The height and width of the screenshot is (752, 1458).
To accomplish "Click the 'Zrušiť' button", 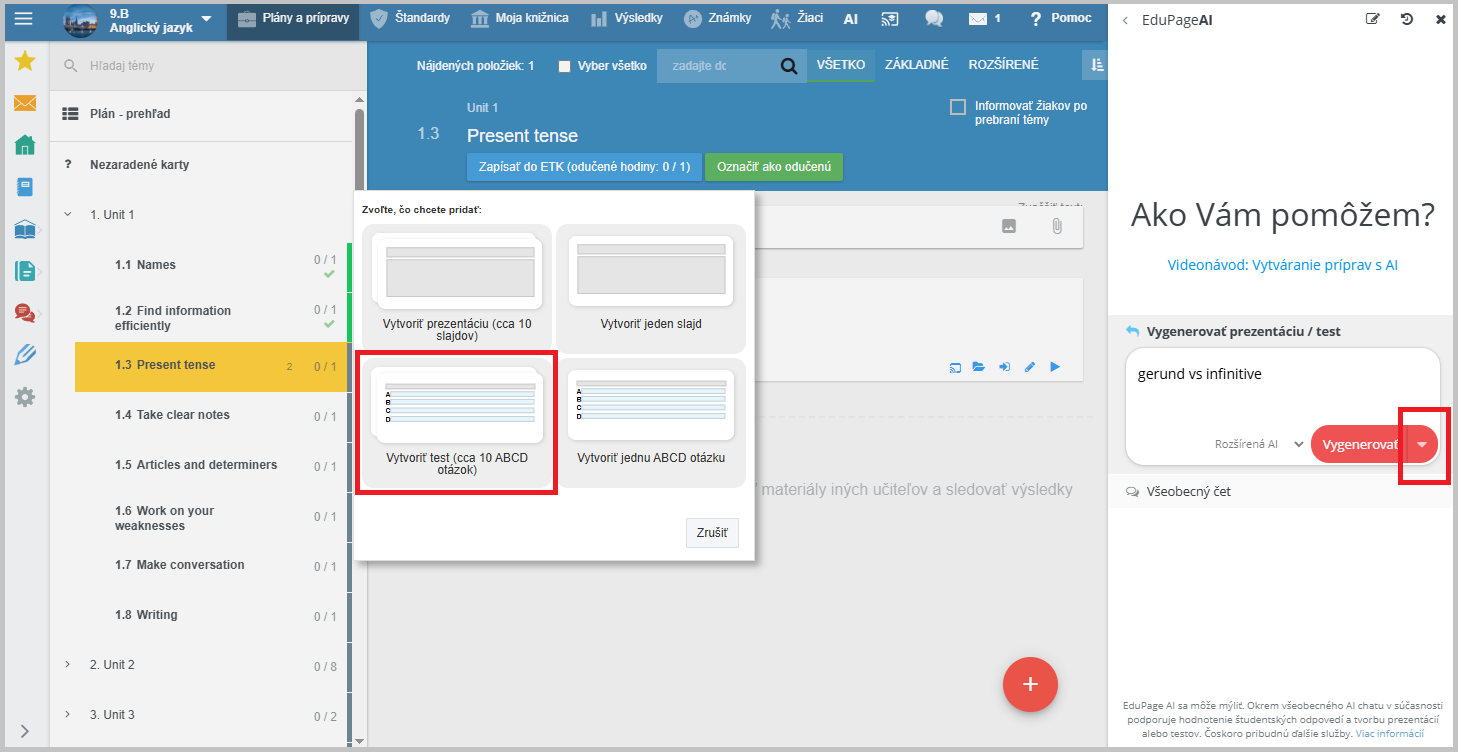I will 712,533.
